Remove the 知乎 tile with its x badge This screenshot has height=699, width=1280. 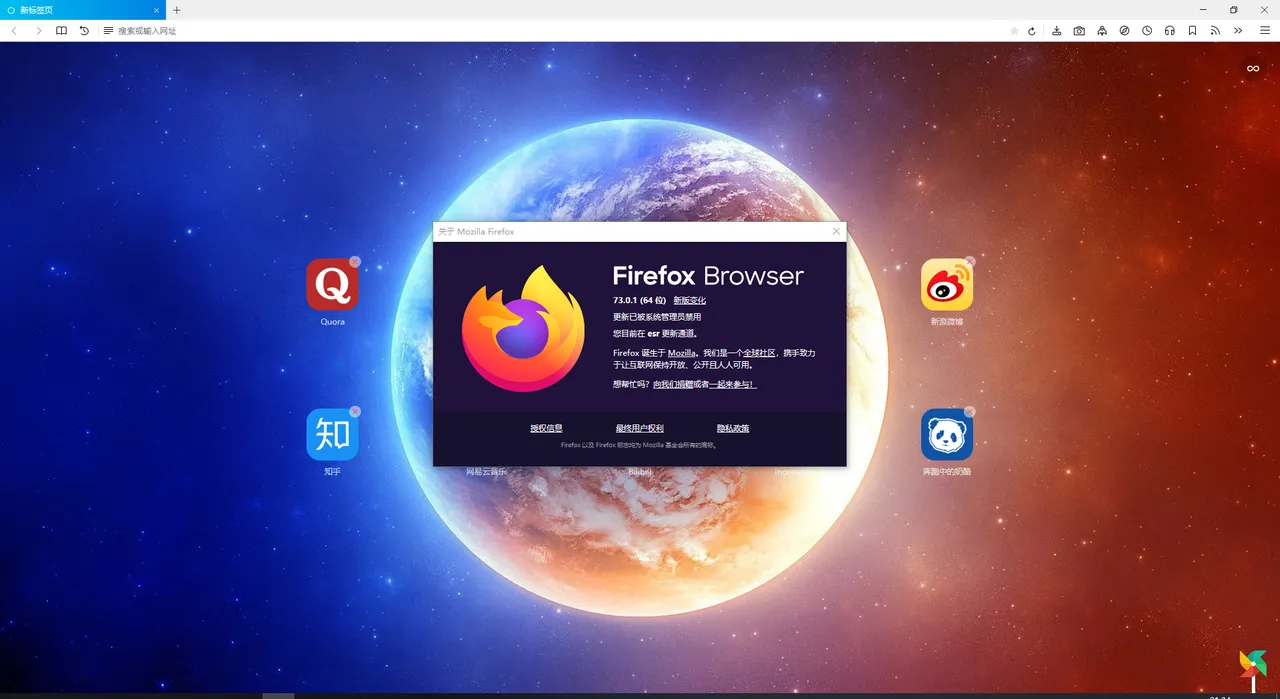coord(355,411)
